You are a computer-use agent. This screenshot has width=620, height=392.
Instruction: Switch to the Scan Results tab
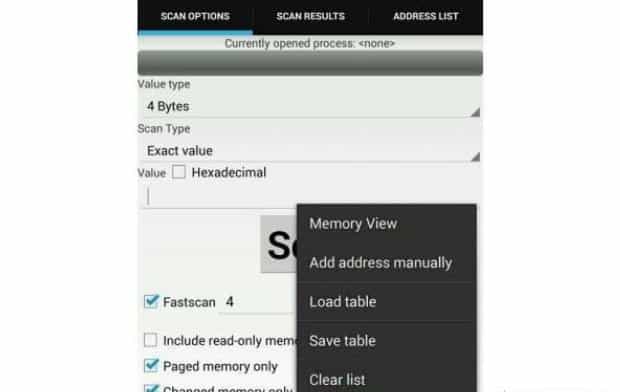tap(310, 16)
